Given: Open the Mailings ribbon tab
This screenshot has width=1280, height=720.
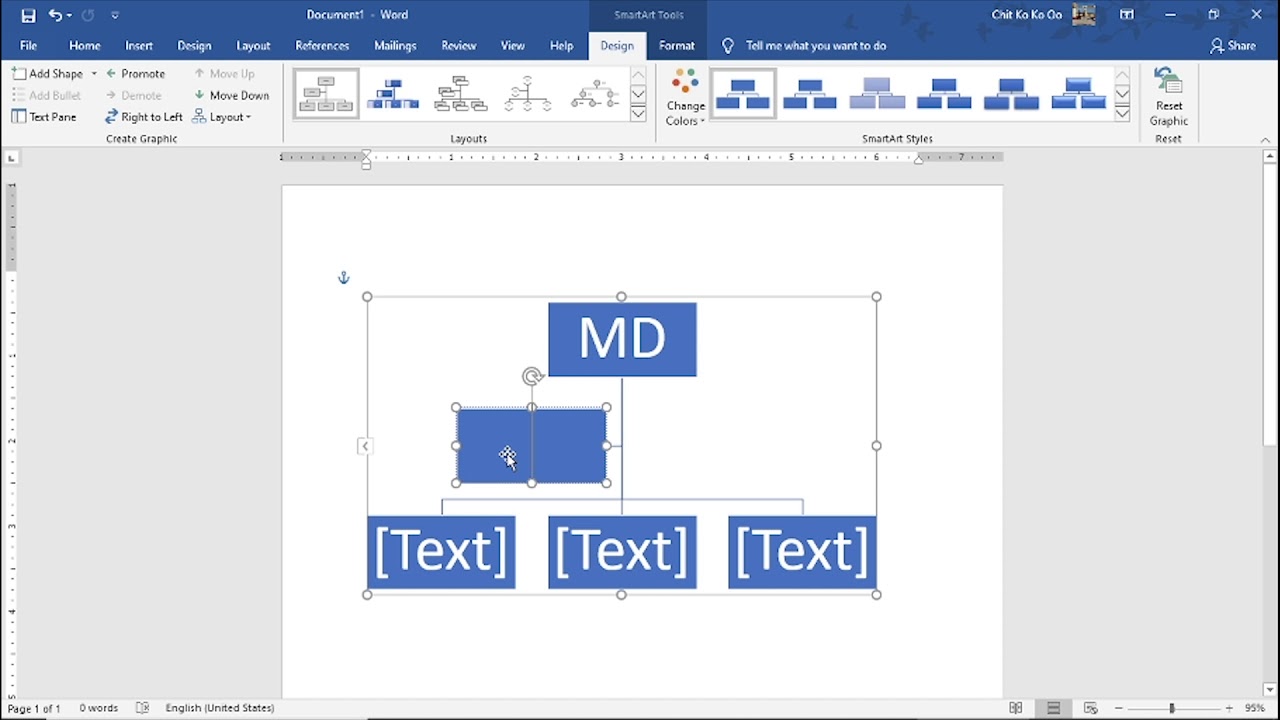Looking at the screenshot, I should pos(395,46).
